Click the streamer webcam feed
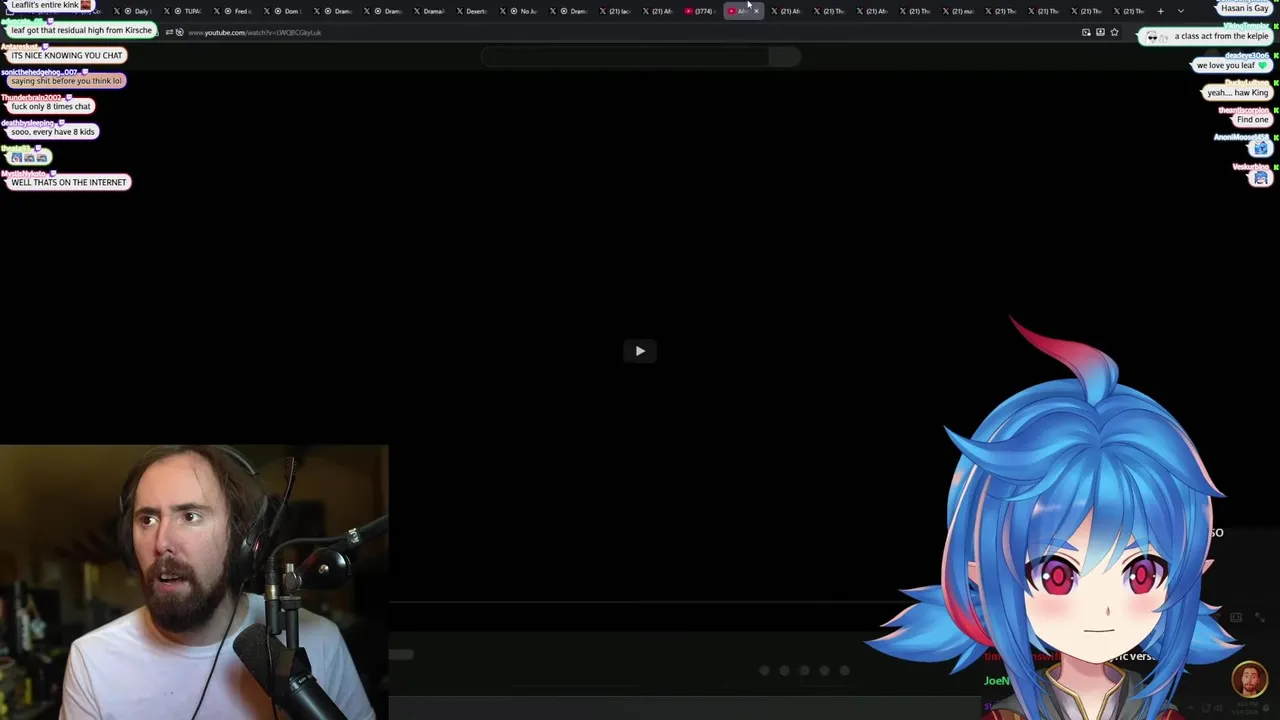Image resolution: width=1280 pixels, height=720 pixels. click(x=194, y=582)
